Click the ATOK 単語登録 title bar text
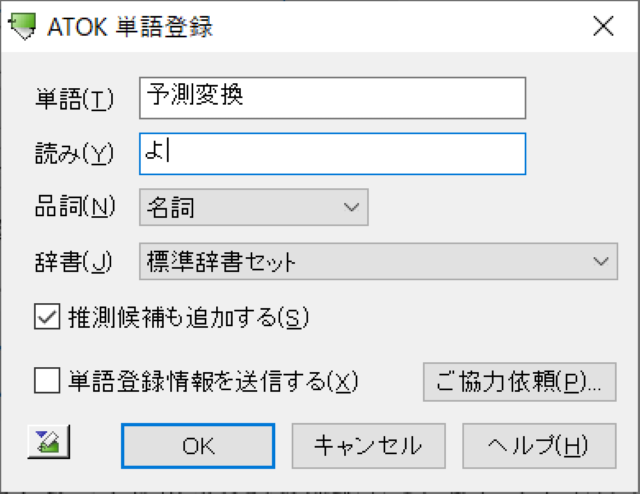This screenshot has width=640, height=494. pyautogui.click(x=130, y=27)
